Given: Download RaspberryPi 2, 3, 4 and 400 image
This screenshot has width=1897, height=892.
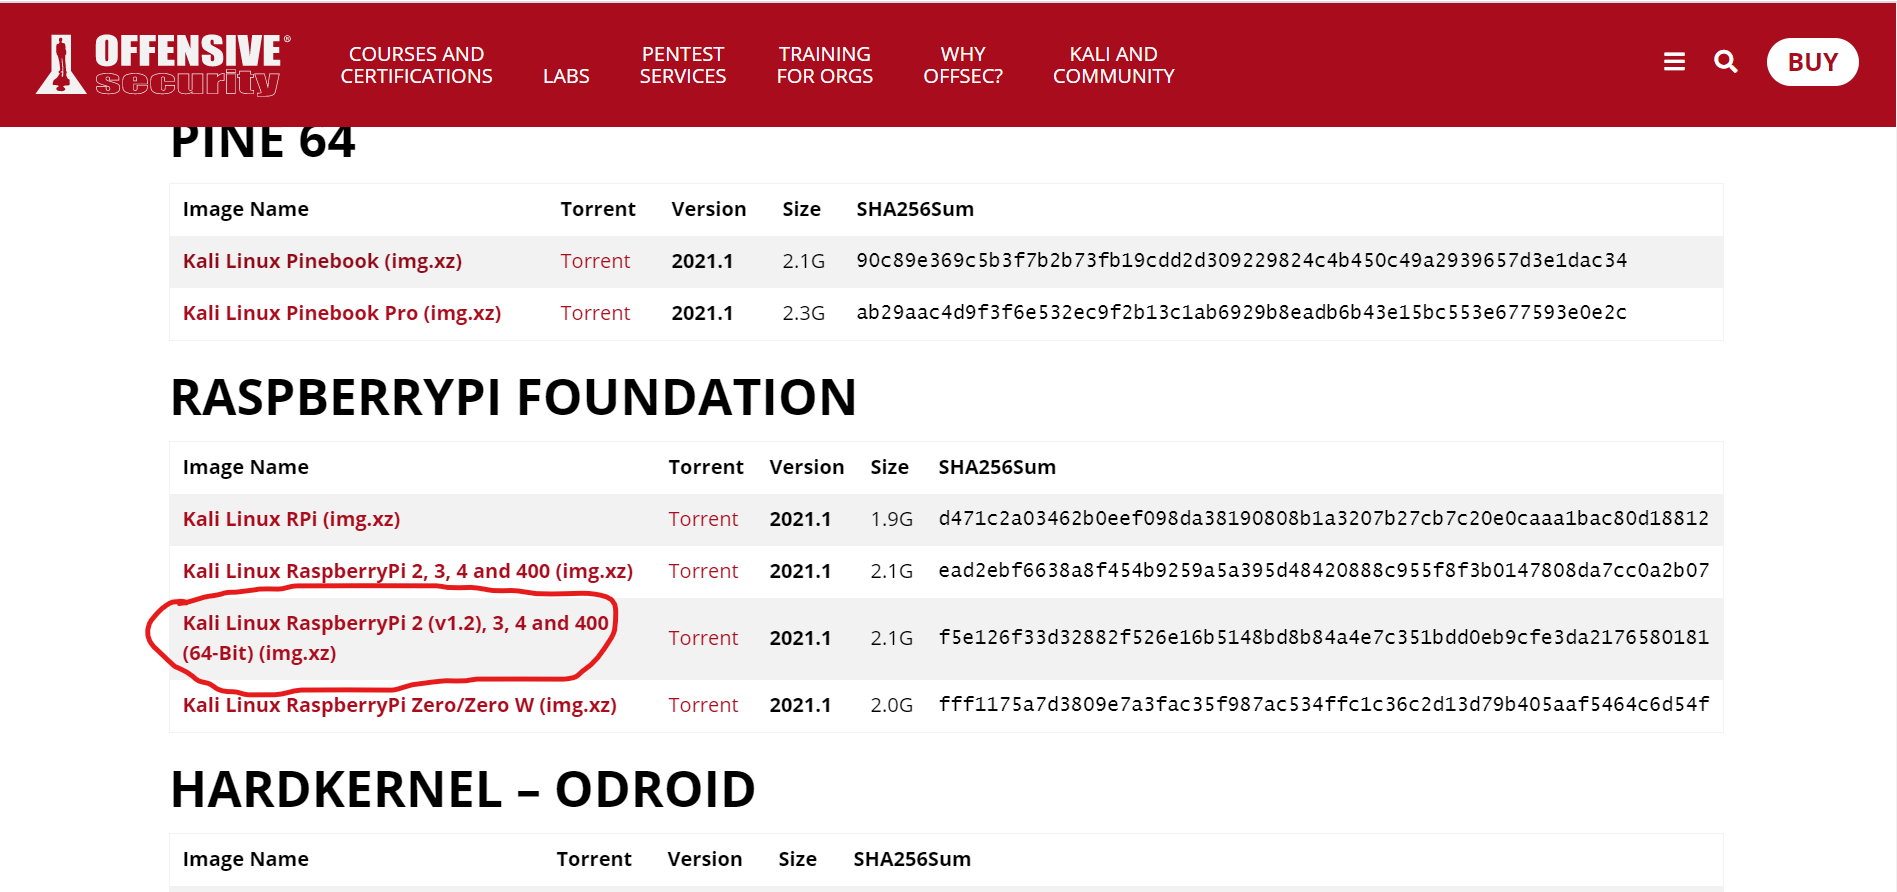Looking at the screenshot, I should [x=408, y=571].
